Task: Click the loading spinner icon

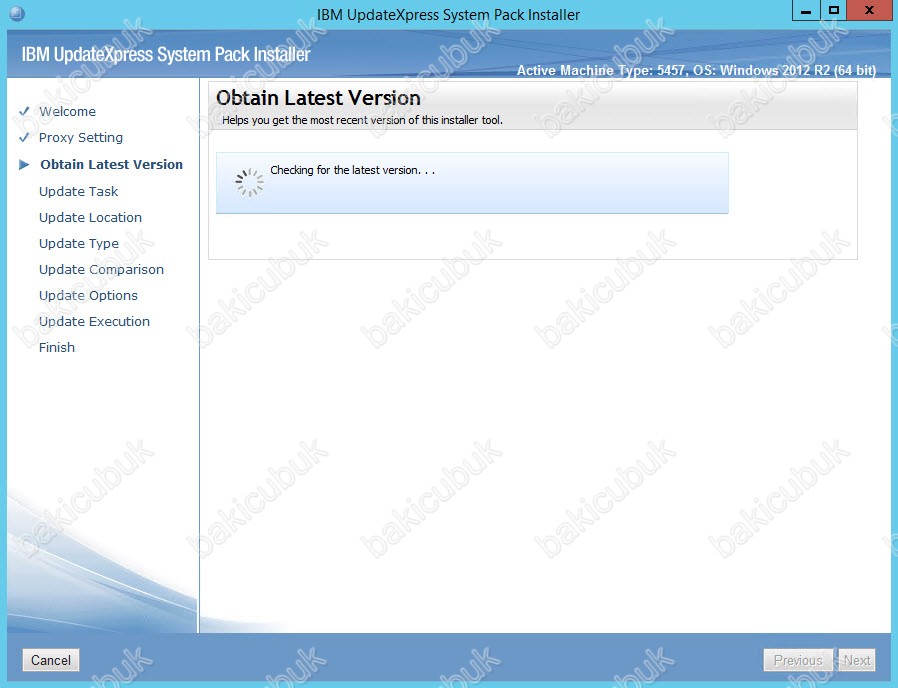Action: point(249,183)
